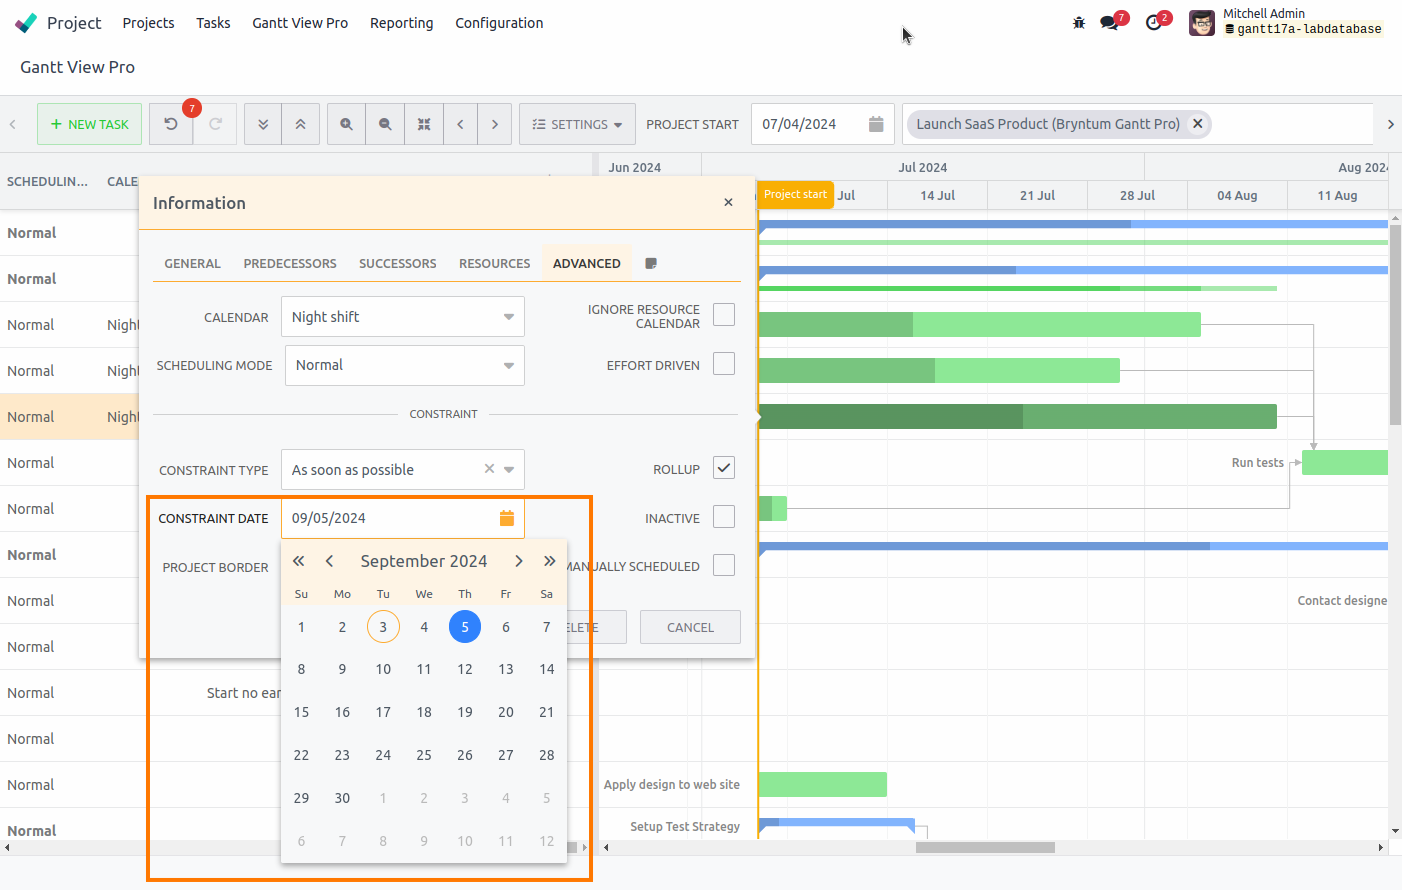Expand the Settings dropdown in the toolbar
This screenshot has height=890, width=1402.
(577, 124)
